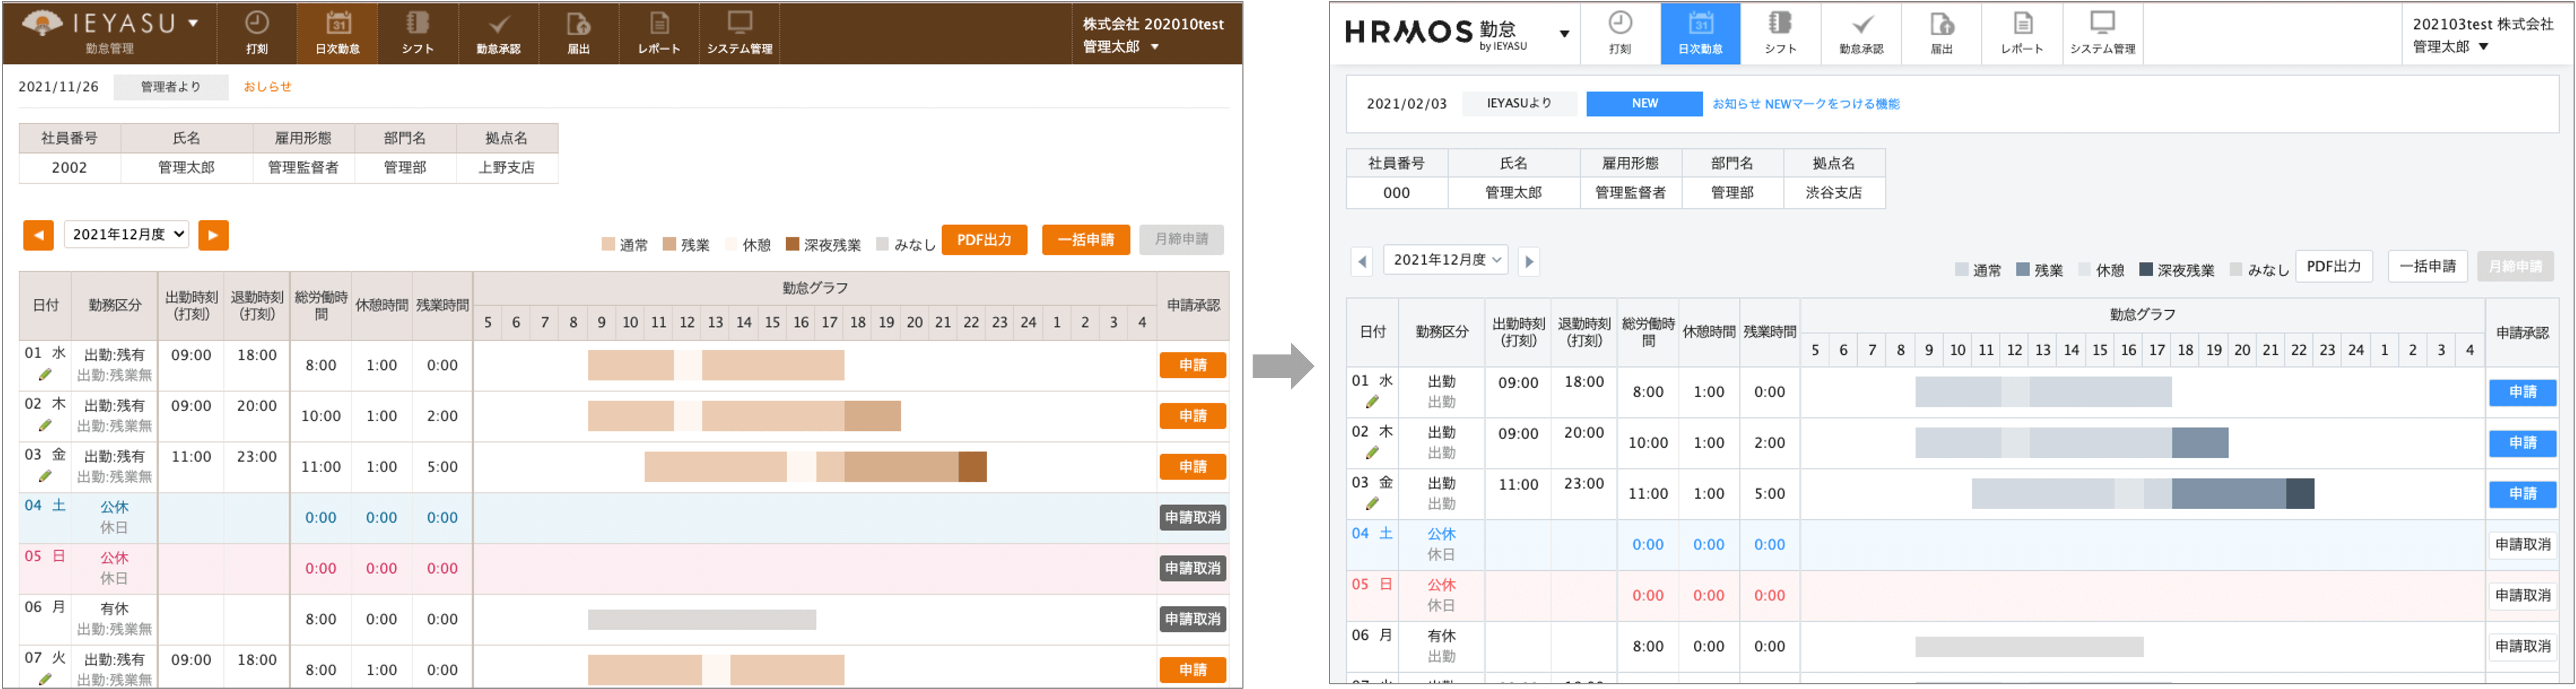Open 2021年12月度 month selector in IEYASU screen
Viewport: 2576px width, 689px height.
point(127,234)
